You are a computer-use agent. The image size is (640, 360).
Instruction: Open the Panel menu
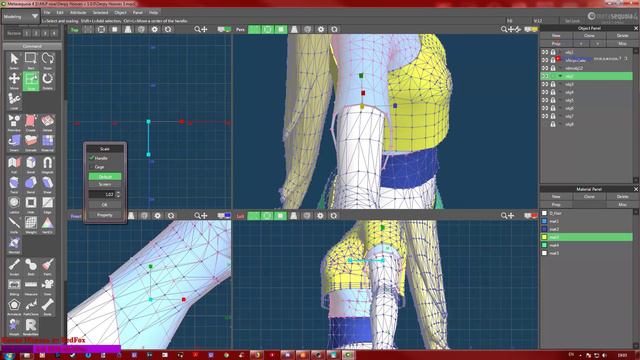click(138, 13)
